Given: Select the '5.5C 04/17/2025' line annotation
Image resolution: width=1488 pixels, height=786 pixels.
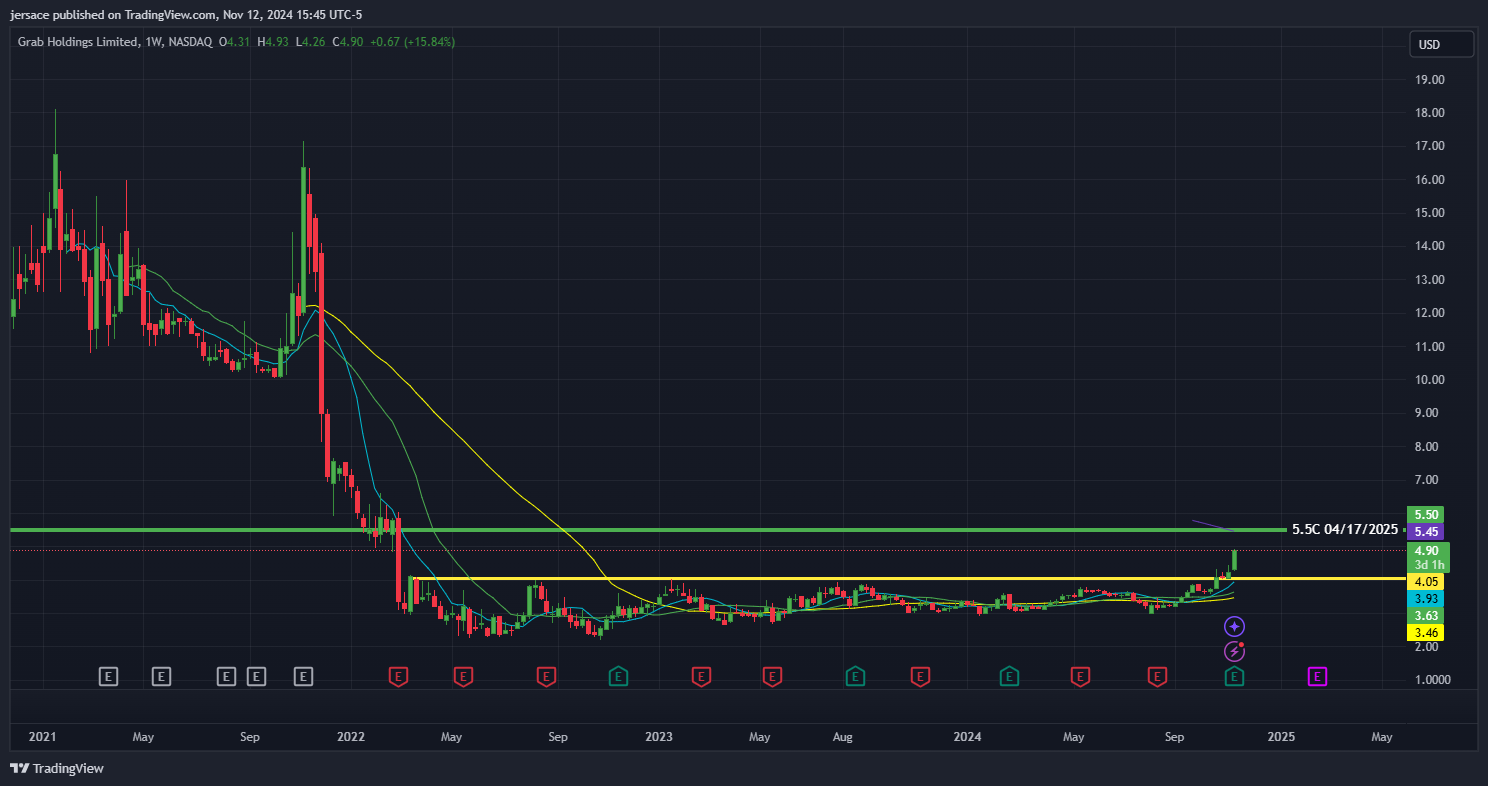Looking at the screenshot, I should (x=1345, y=529).
